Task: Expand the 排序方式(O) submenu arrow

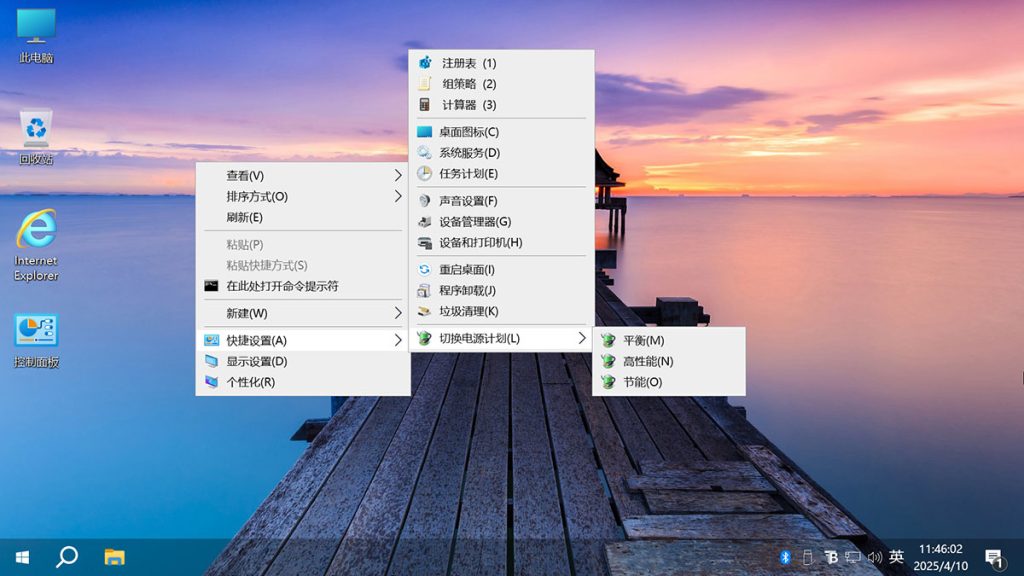Action: 398,196
